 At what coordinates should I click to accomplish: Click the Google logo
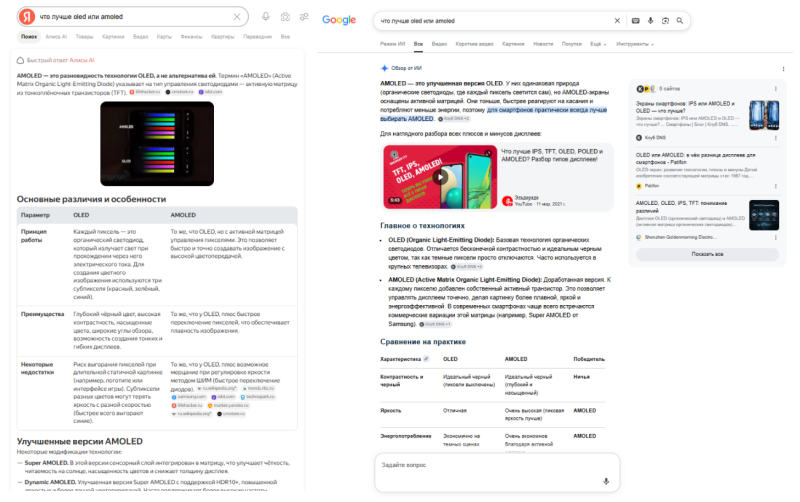click(x=339, y=20)
